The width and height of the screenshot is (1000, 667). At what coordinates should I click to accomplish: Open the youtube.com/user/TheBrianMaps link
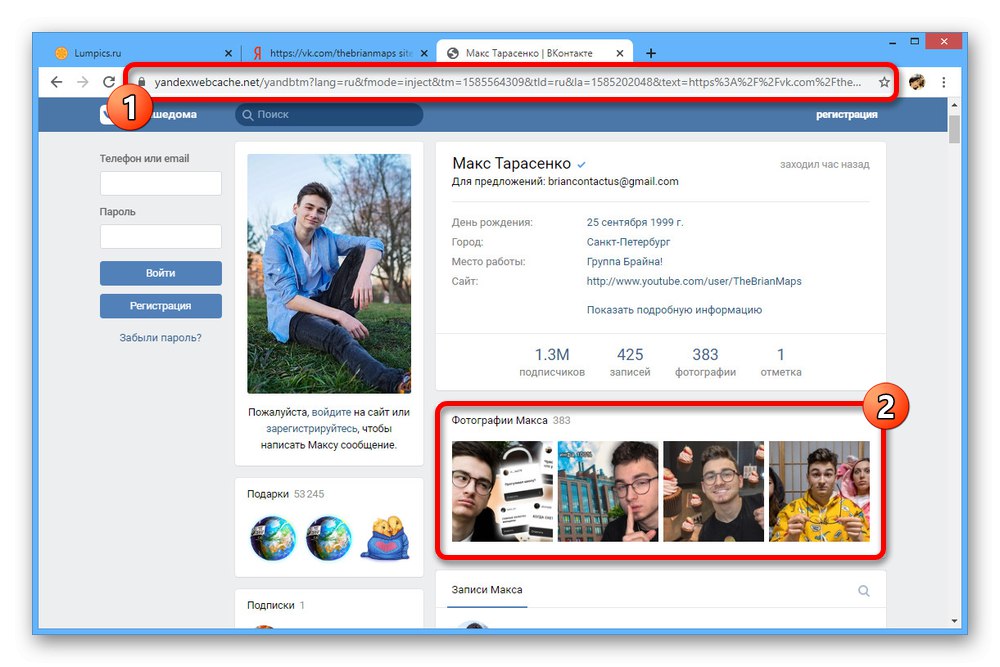click(694, 281)
